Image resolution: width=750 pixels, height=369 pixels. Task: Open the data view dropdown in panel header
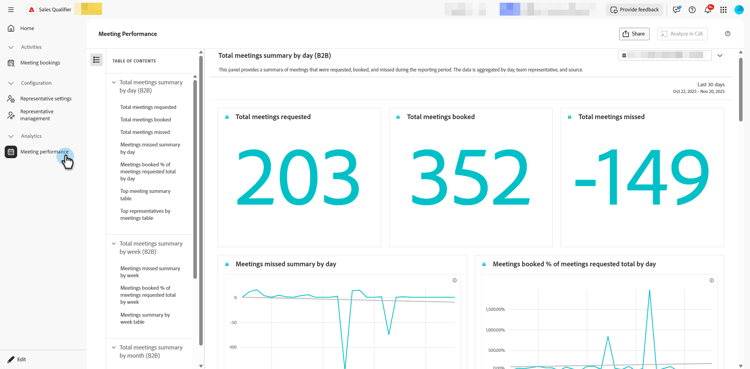(664, 56)
